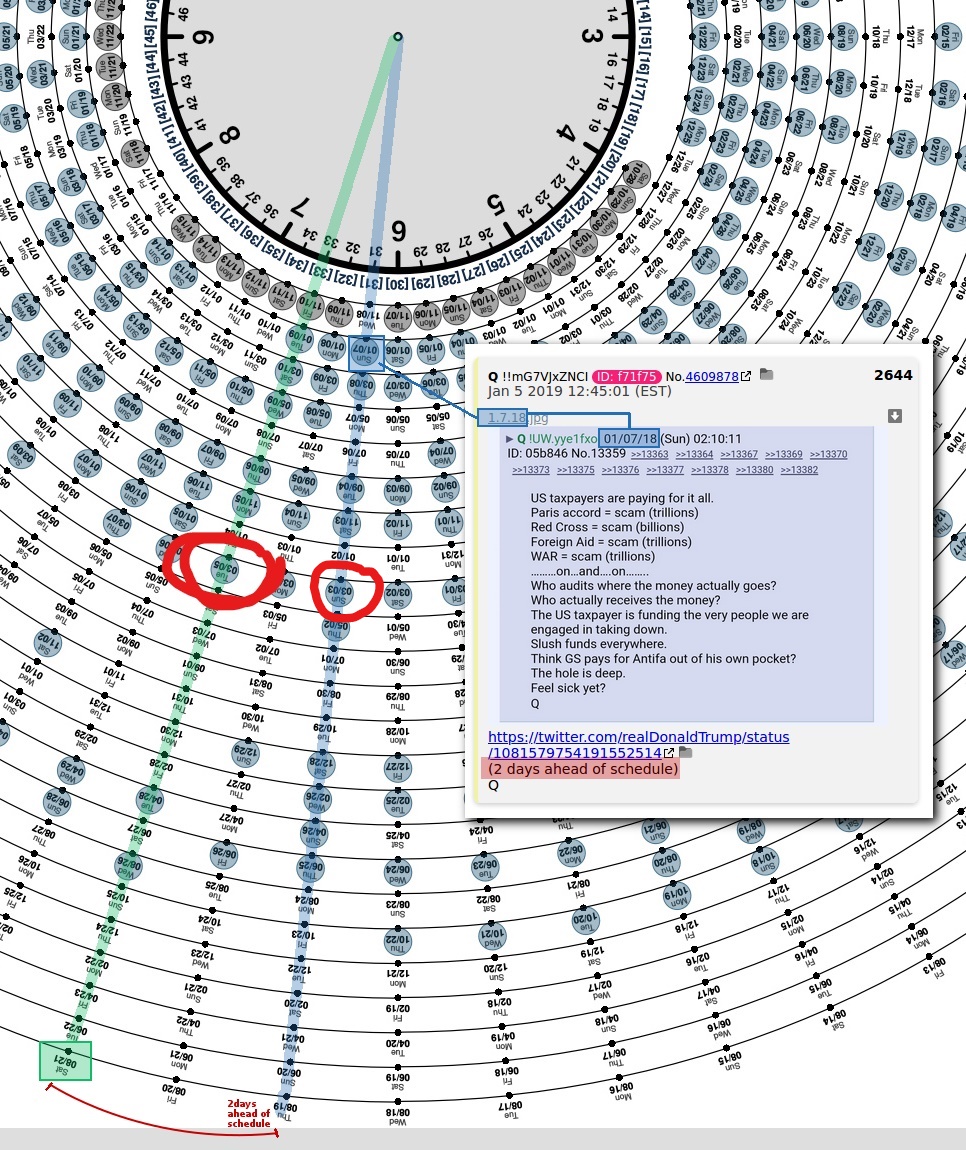
Task: Click folder icon next to post number 4609878
Action: [x=766, y=374]
